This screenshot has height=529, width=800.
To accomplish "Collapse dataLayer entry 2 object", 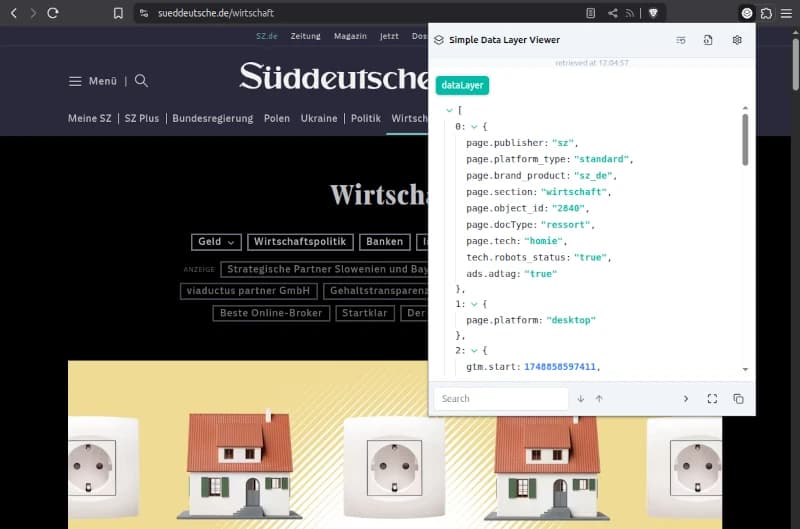I will 474,350.
